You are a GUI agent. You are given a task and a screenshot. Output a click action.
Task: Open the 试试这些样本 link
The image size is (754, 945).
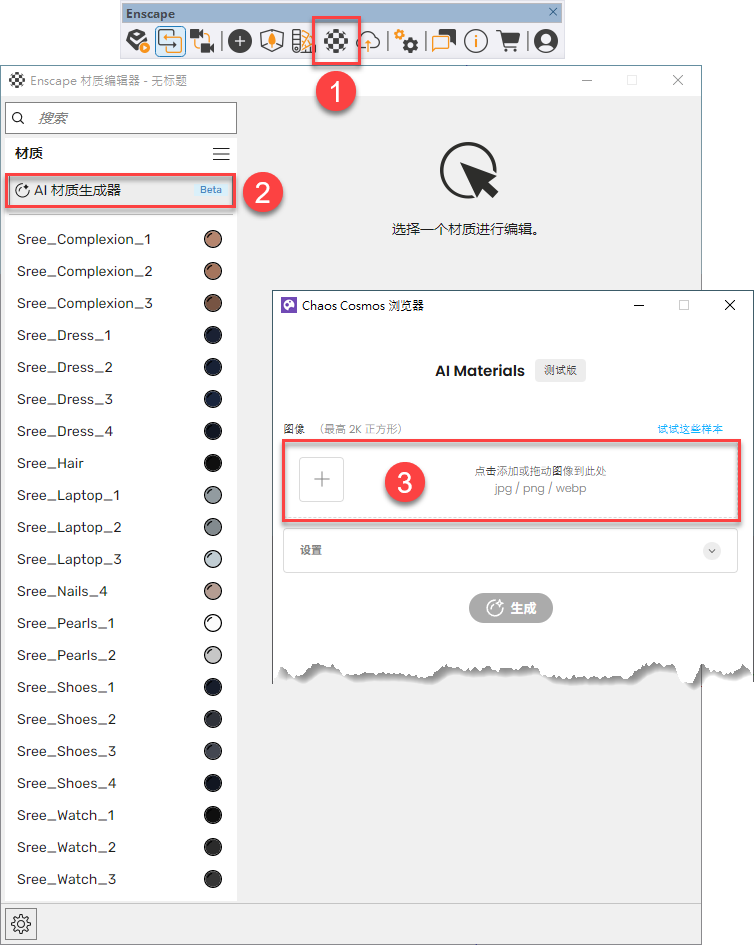690,429
